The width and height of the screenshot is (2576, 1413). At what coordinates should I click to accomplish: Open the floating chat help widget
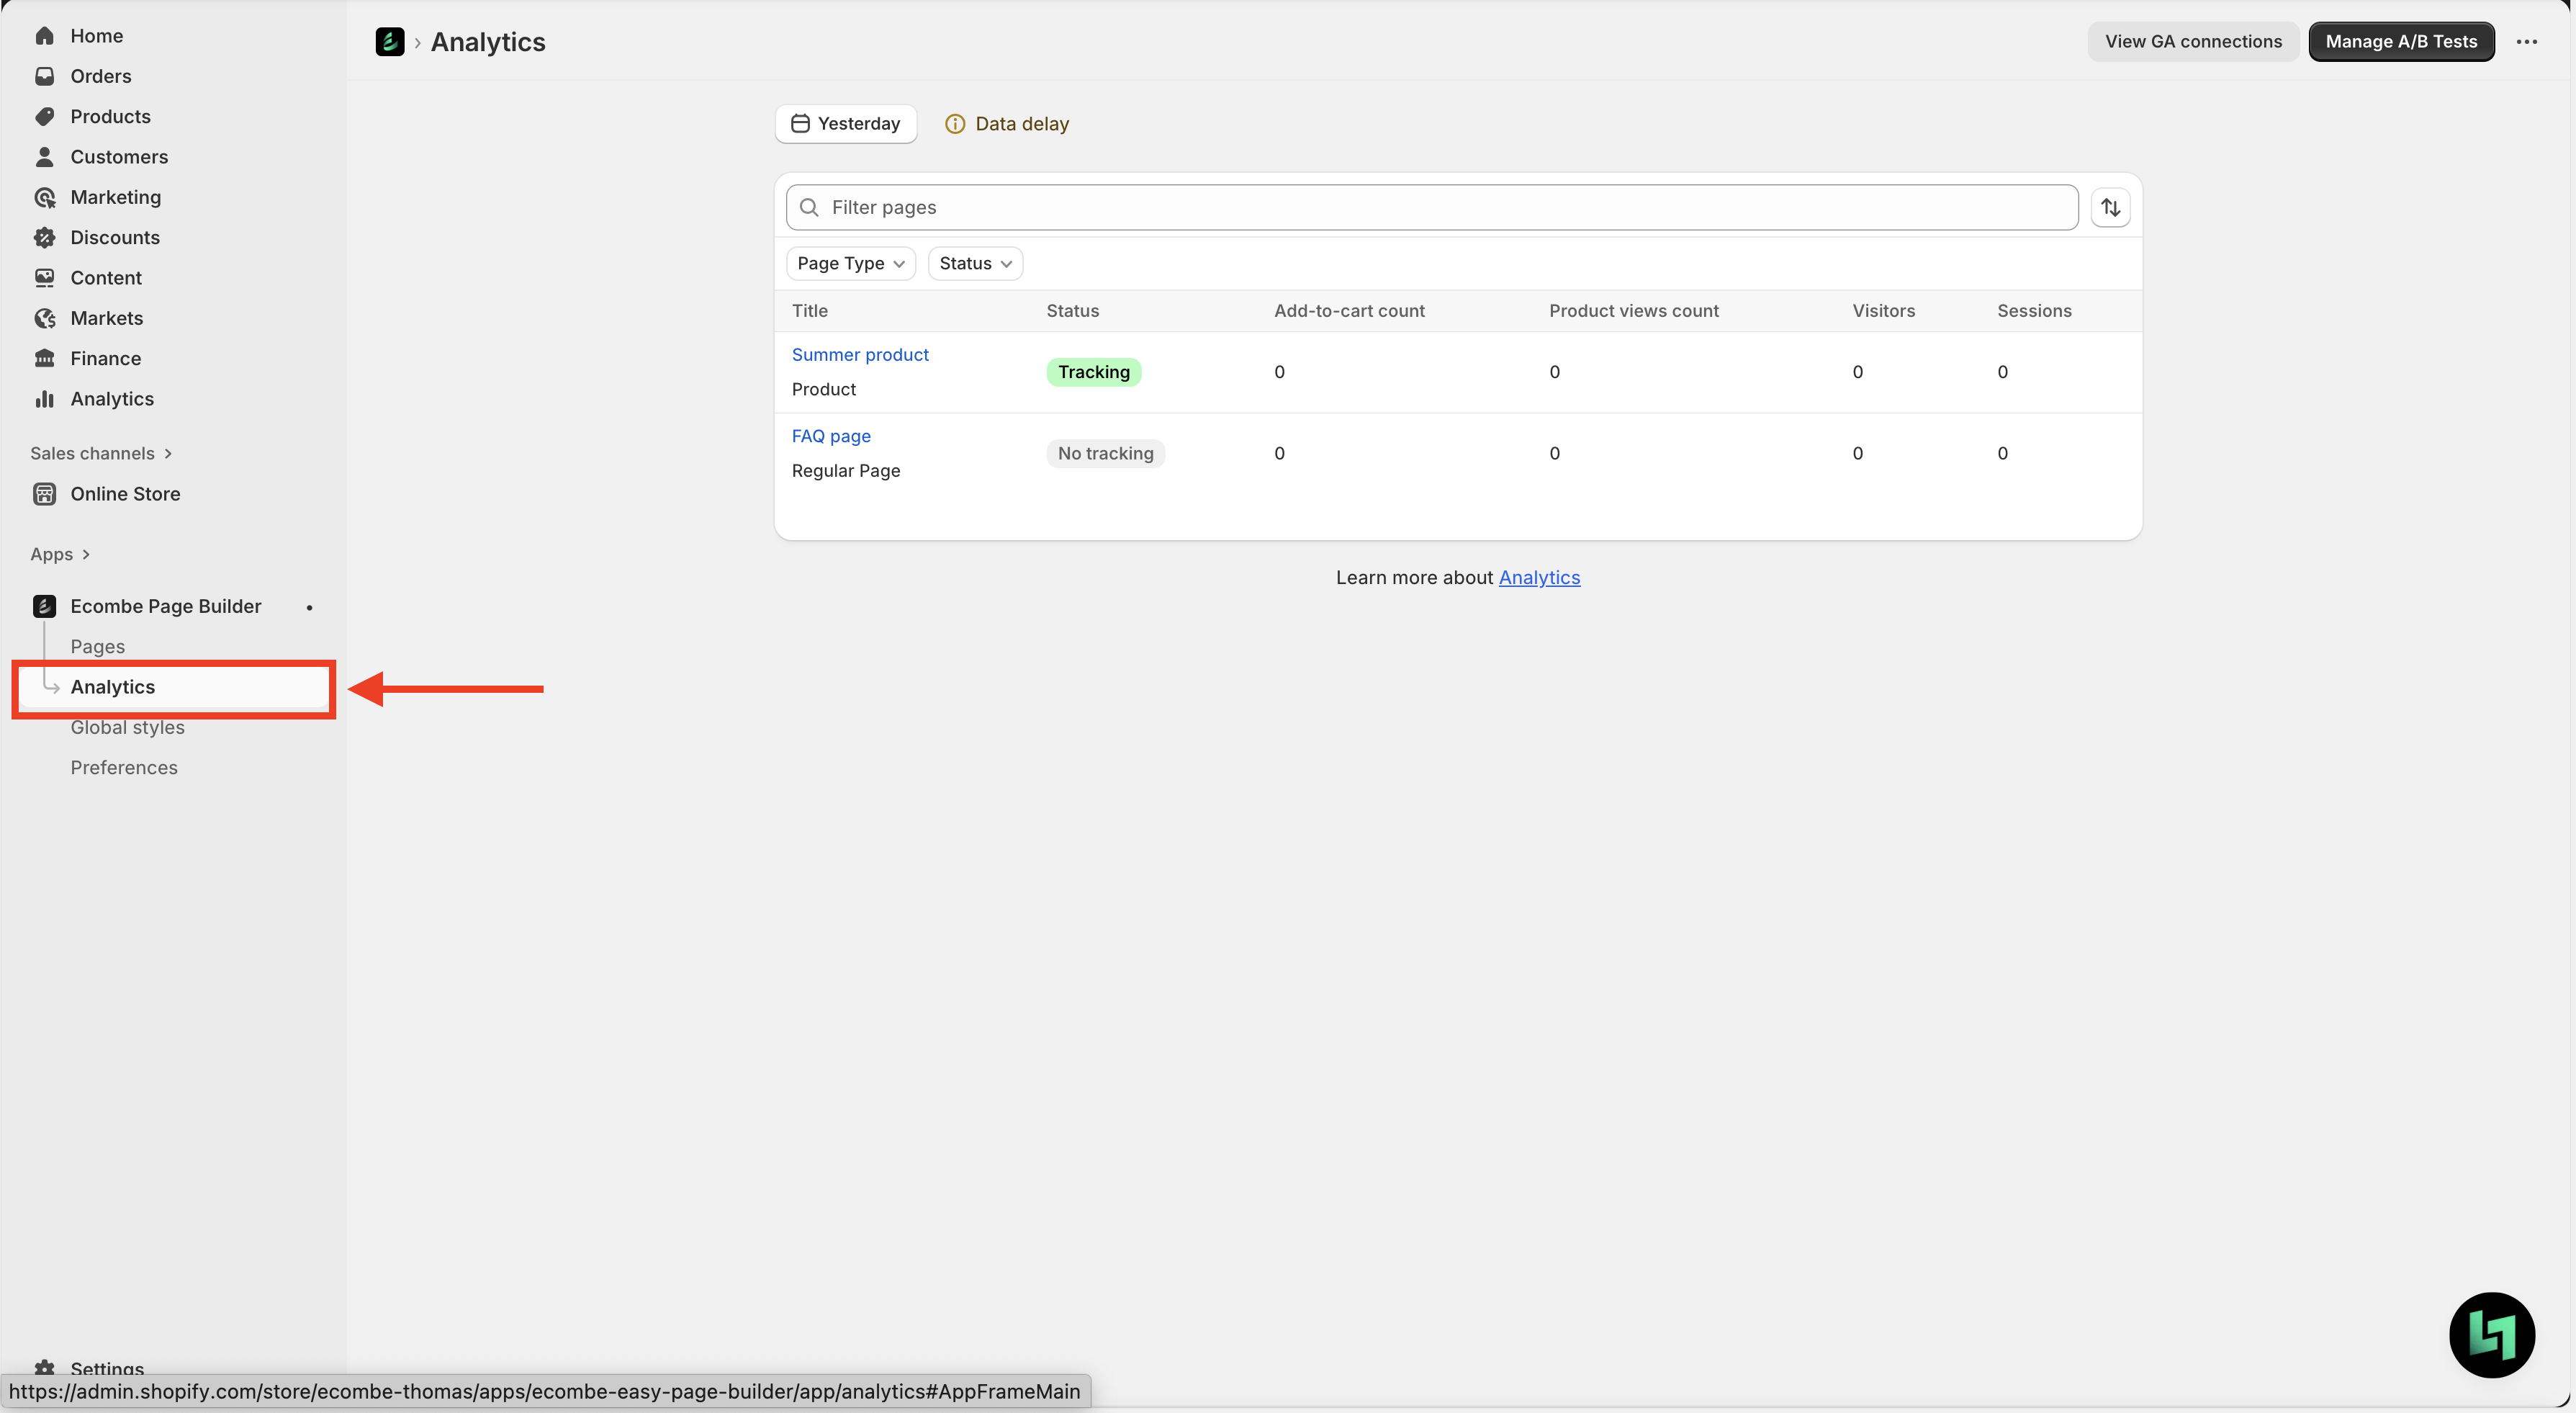(2491, 1334)
